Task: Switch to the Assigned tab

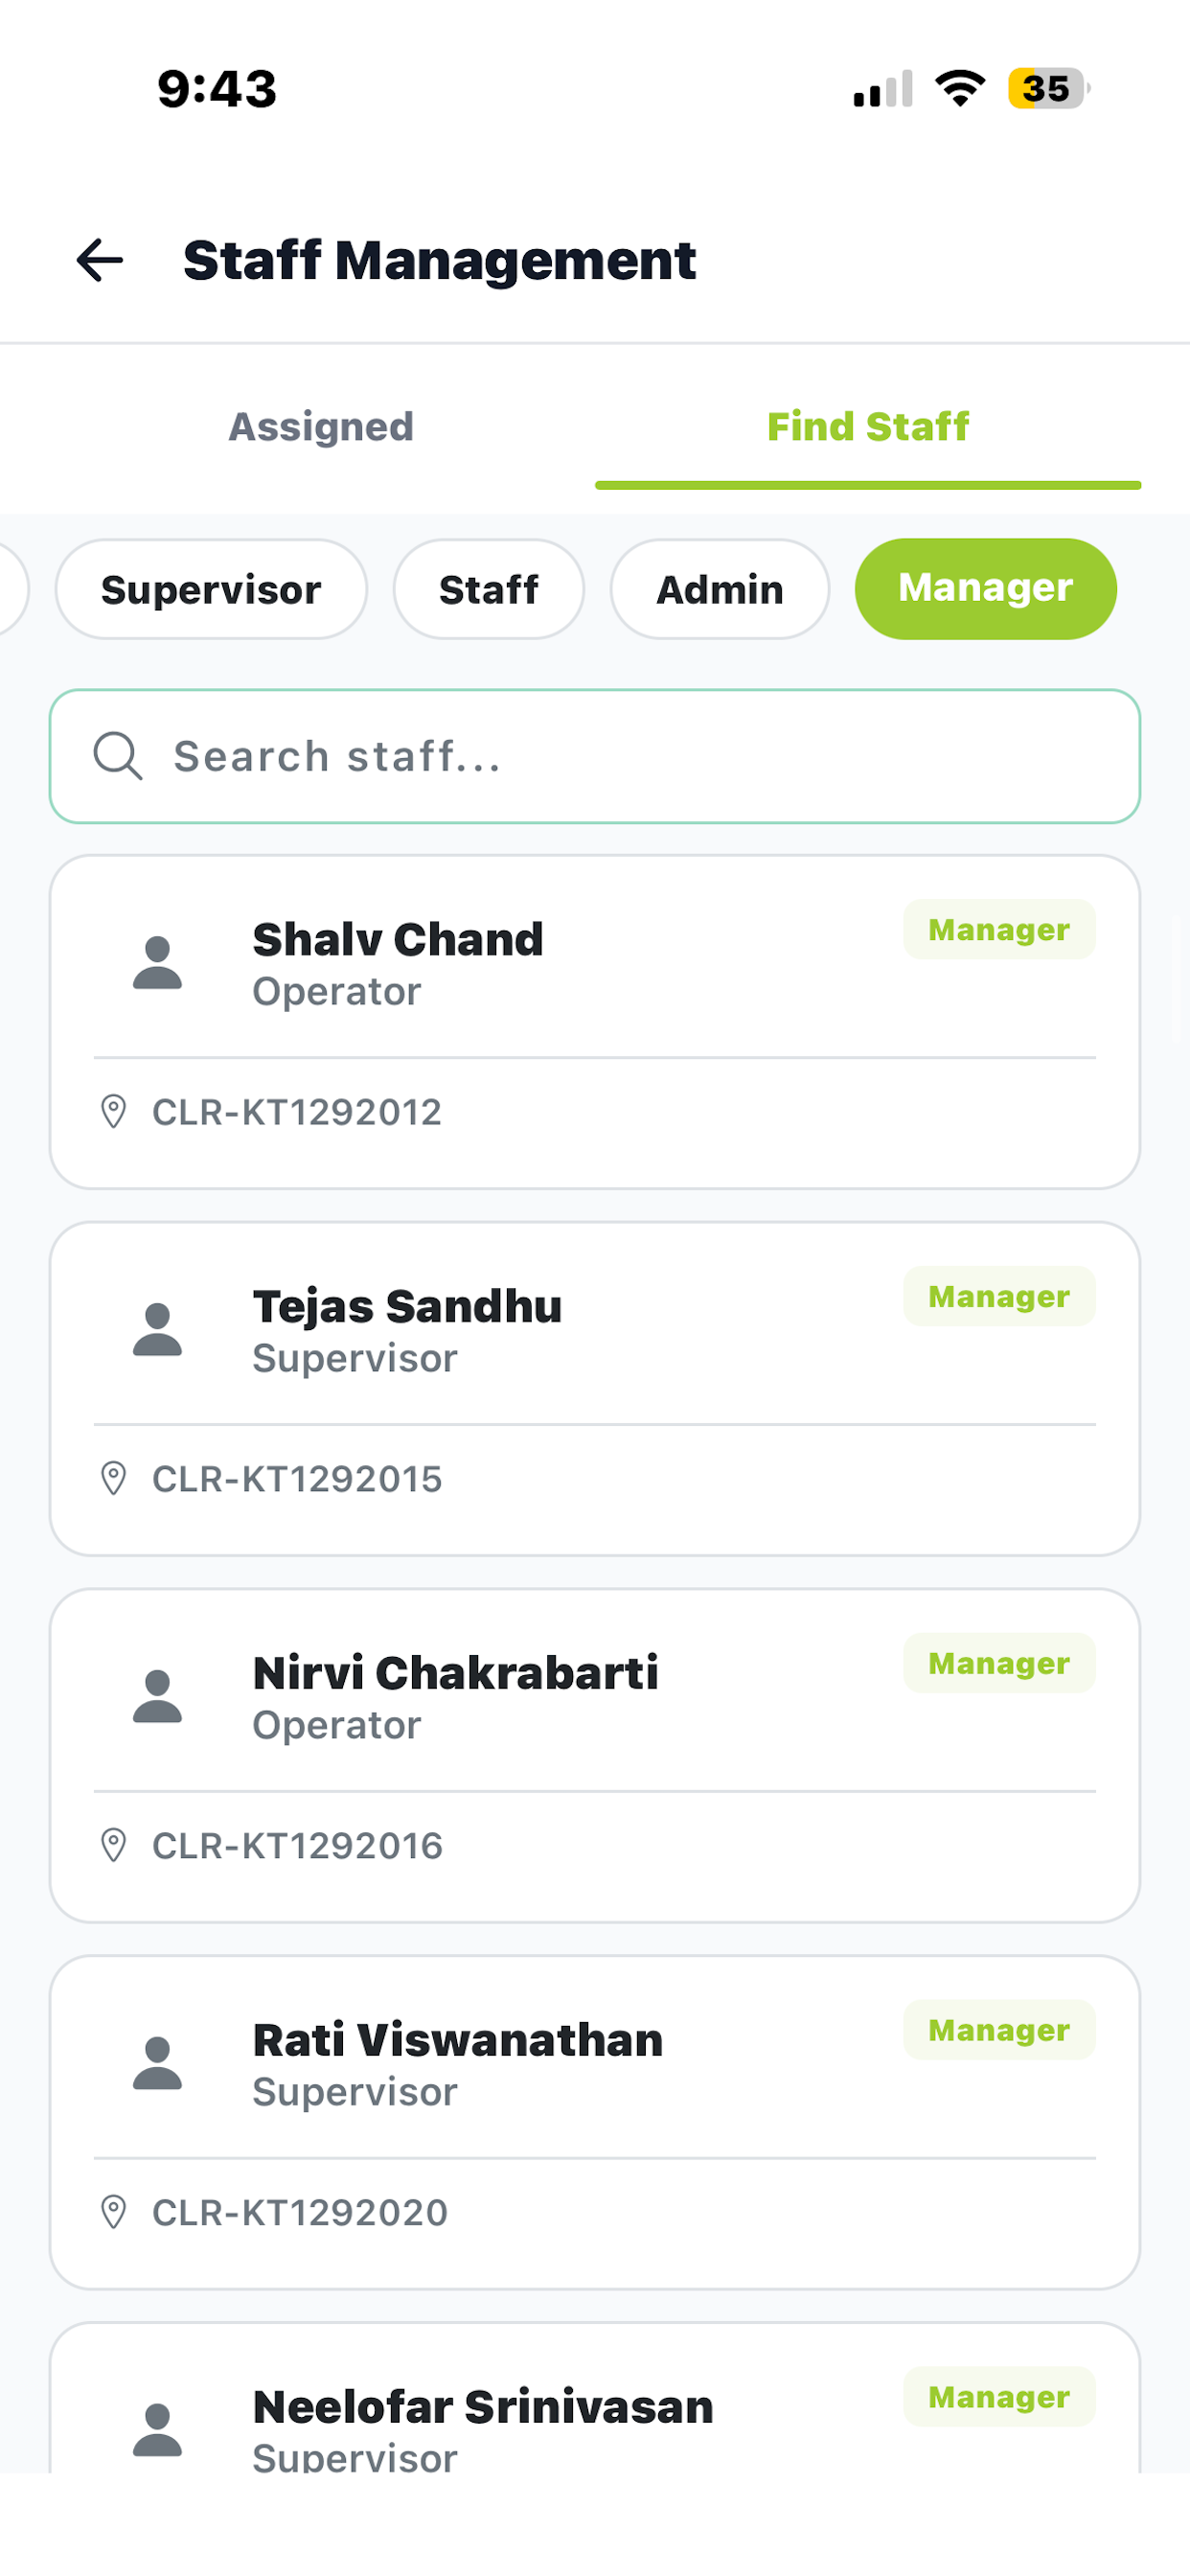Action: pos(321,427)
